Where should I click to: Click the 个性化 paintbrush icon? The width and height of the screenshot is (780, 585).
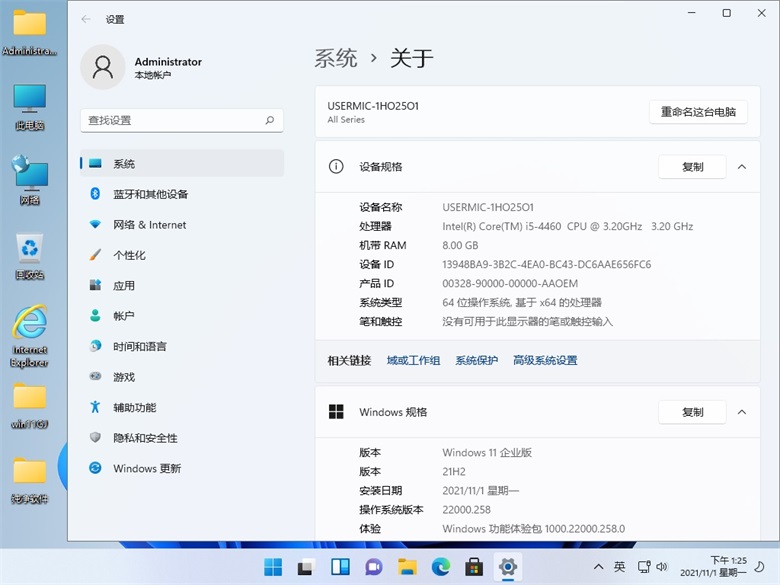tap(95, 255)
